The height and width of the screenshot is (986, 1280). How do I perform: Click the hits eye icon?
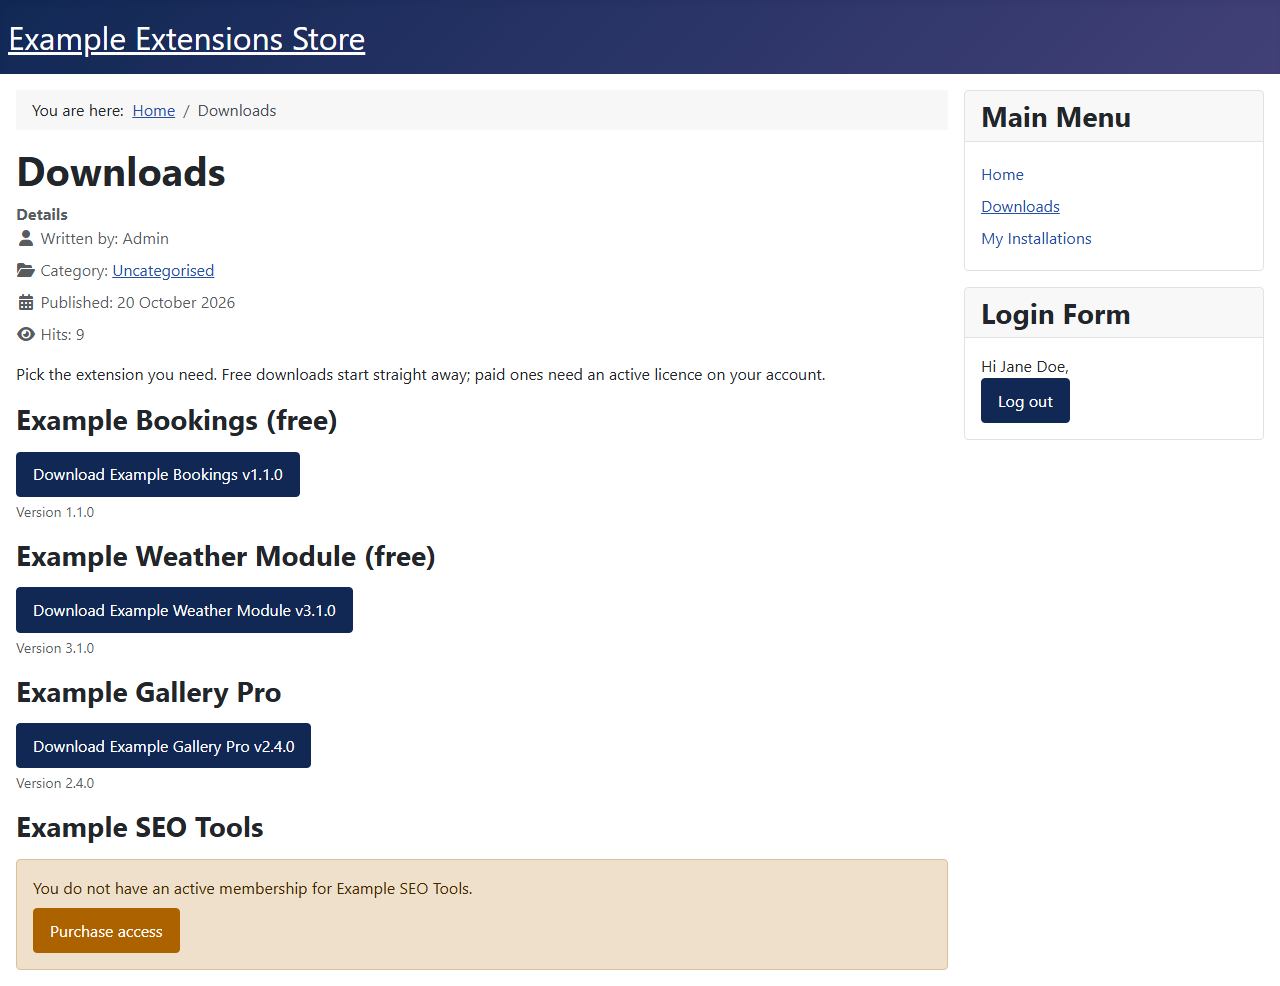click(26, 334)
